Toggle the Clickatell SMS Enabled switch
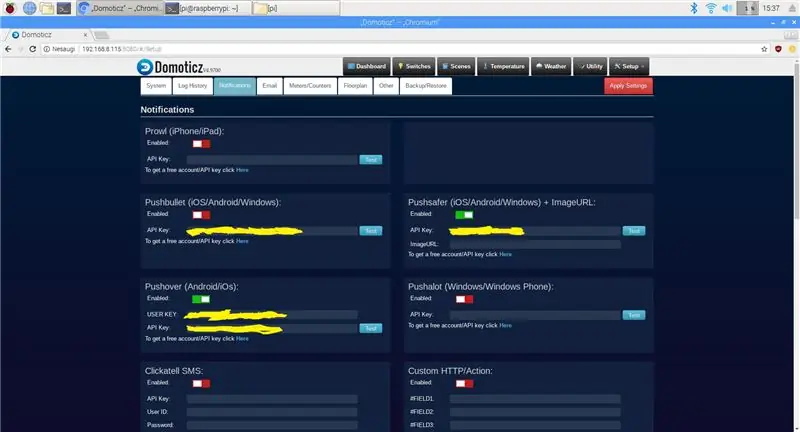Screen dimensions: 800x432 tap(201, 383)
